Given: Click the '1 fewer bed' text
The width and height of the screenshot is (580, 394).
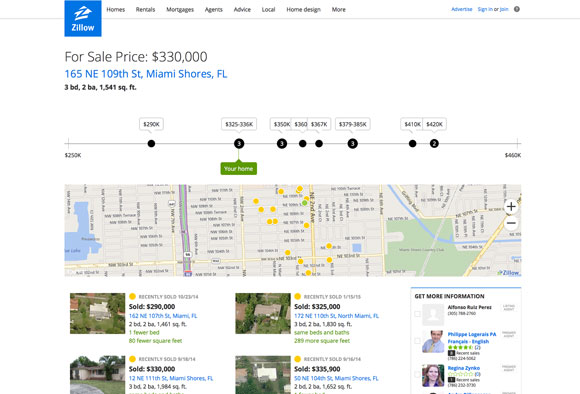Looking at the screenshot, I should [x=144, y=332].
